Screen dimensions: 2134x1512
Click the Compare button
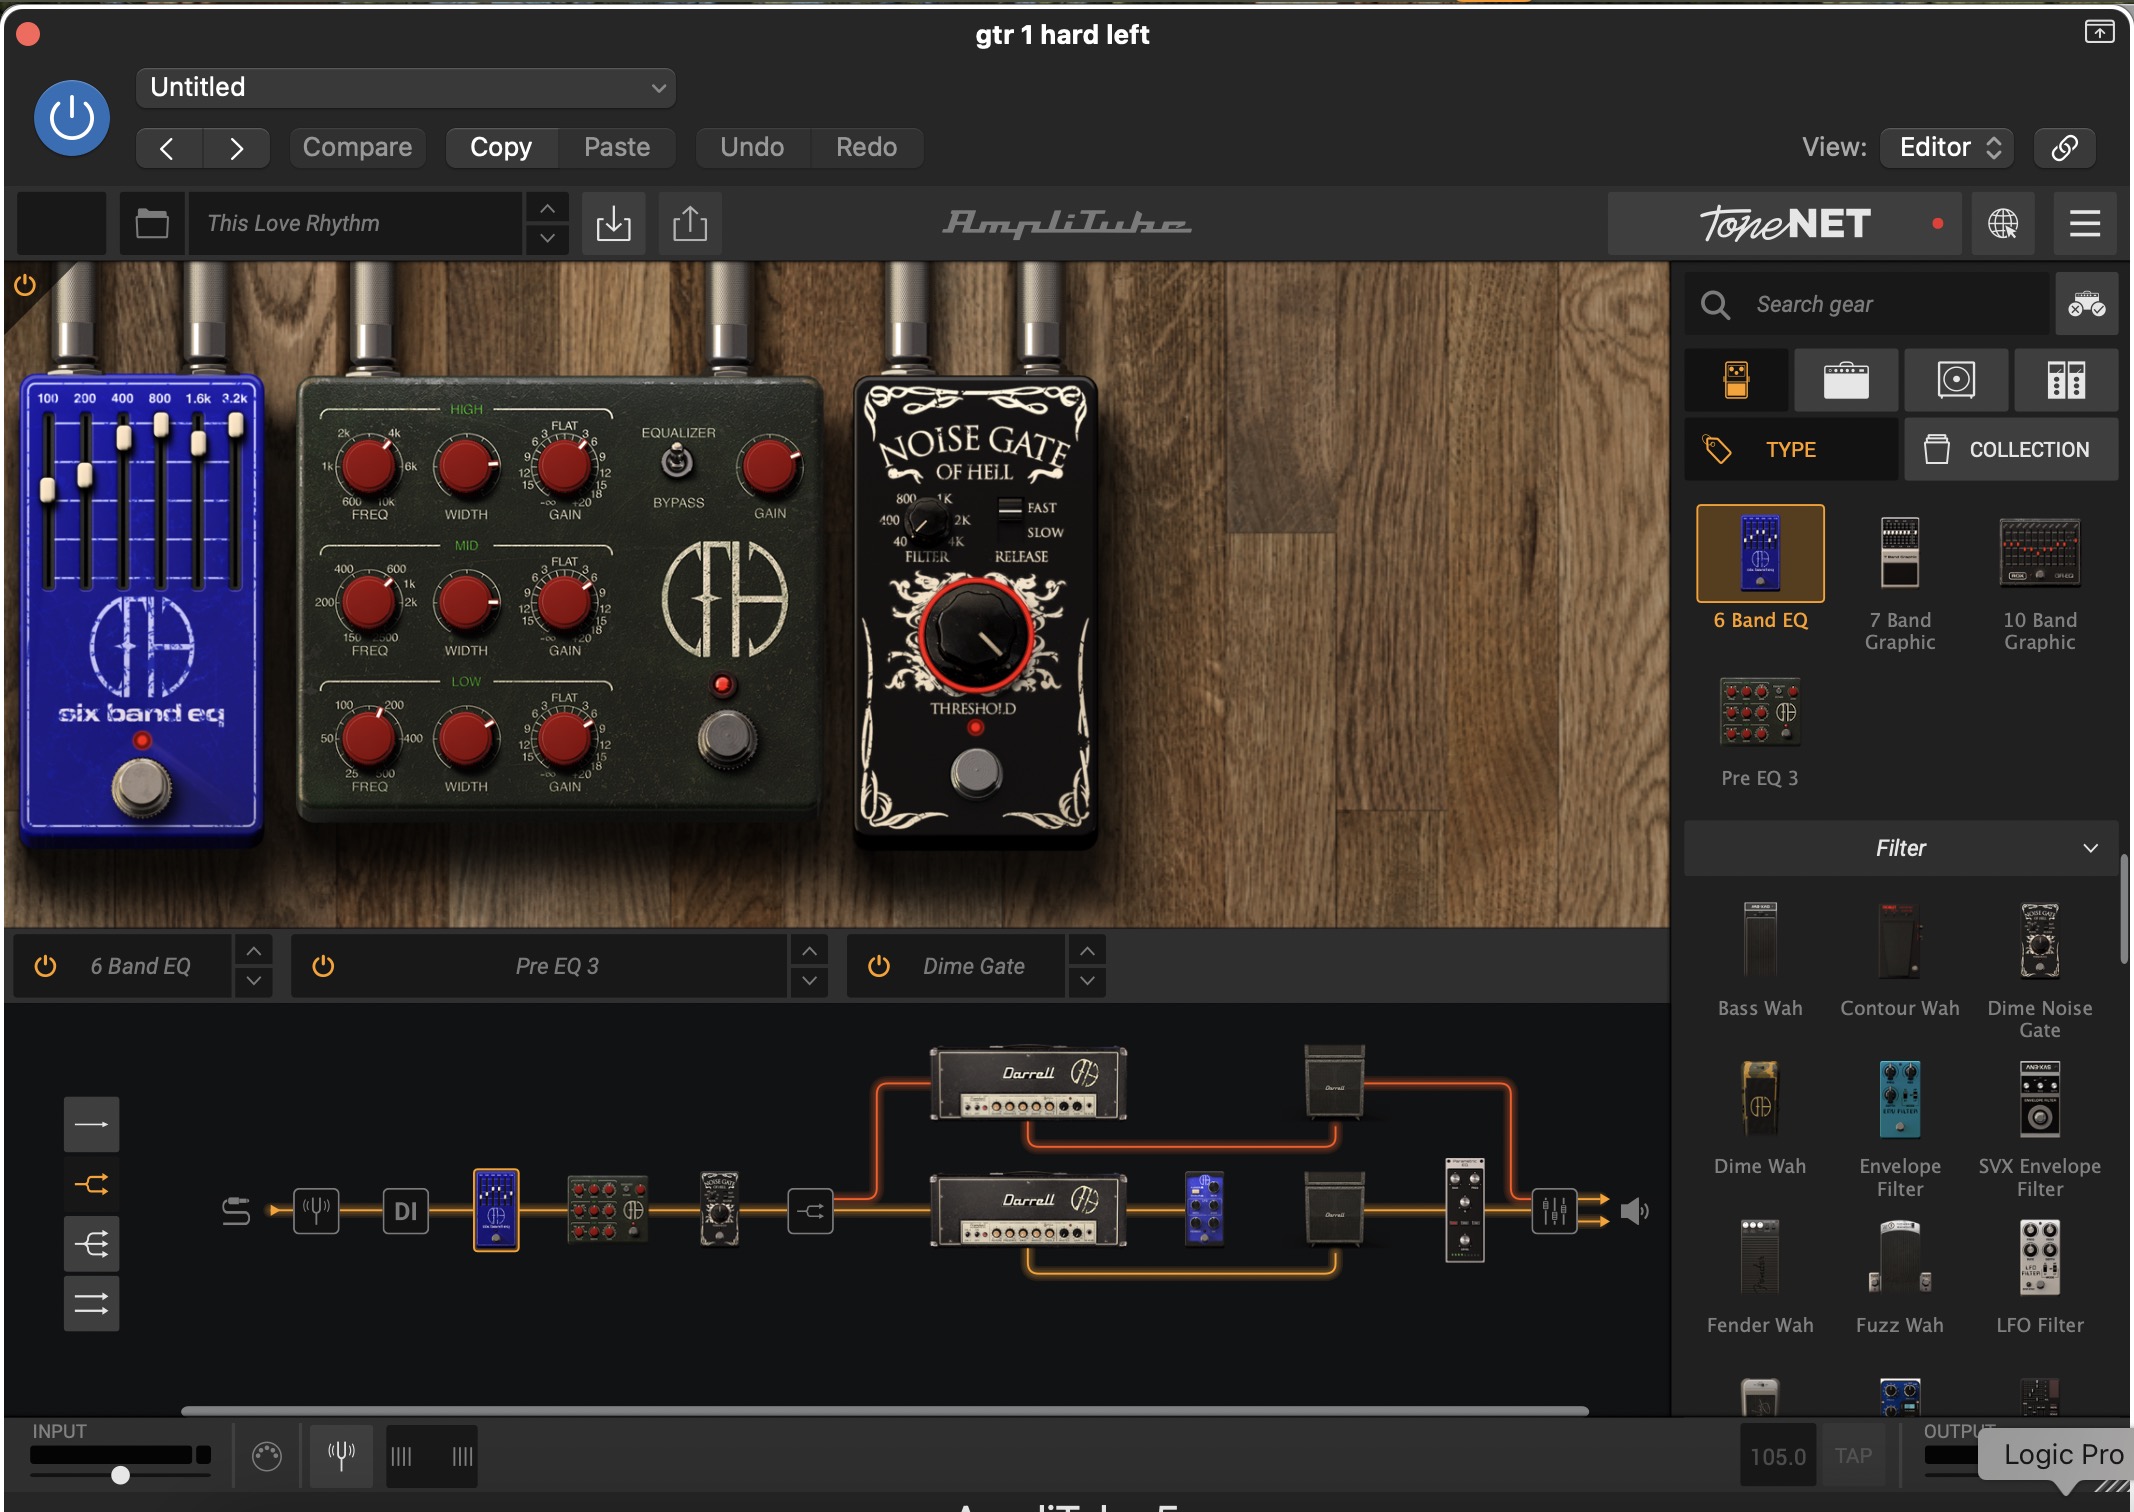pos(357,148)
